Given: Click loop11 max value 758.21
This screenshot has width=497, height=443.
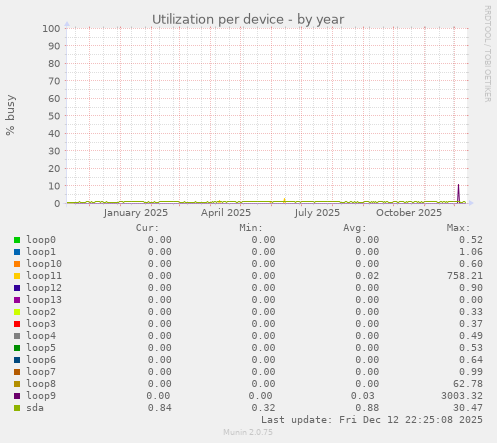Looking at the screenshot, I should pos(465,276).
